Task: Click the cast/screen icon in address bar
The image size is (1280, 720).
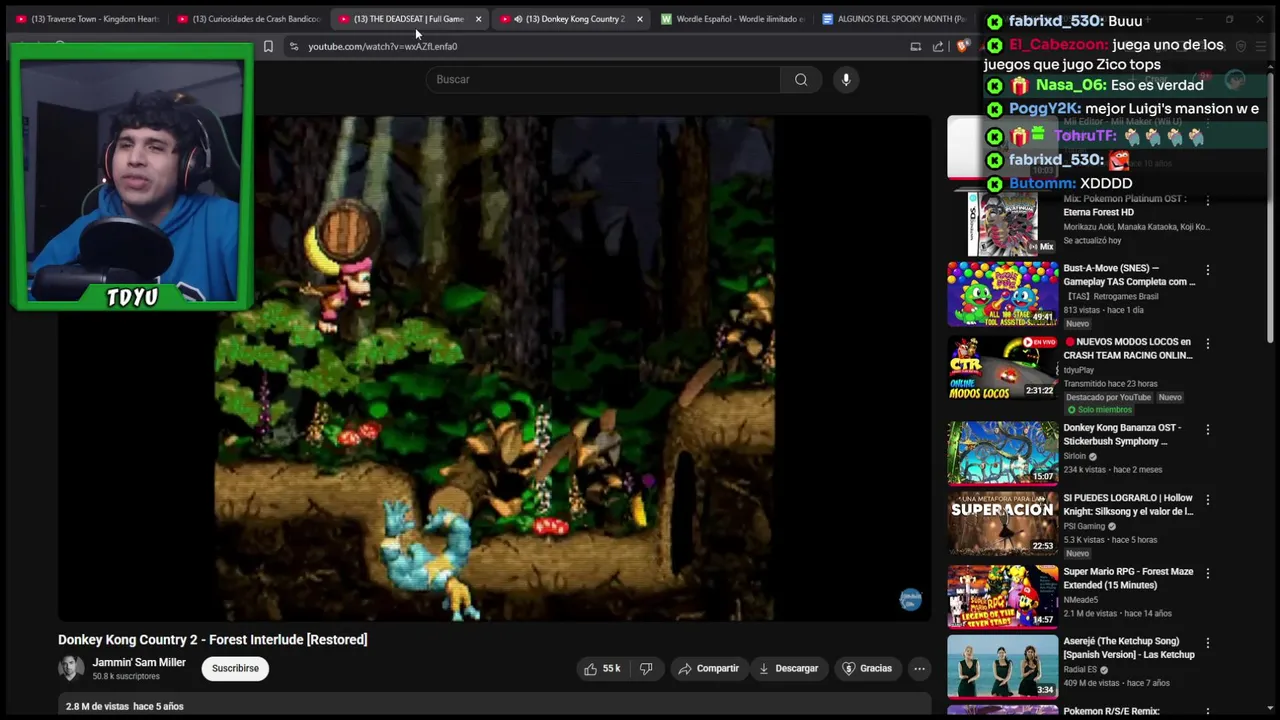Action: pos(915,46)
